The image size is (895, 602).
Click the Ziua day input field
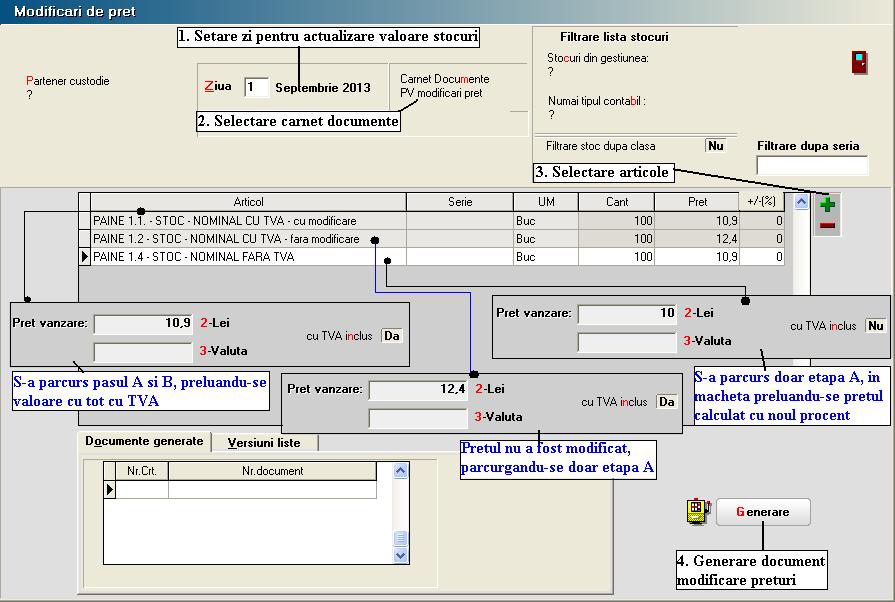(256, 87)
